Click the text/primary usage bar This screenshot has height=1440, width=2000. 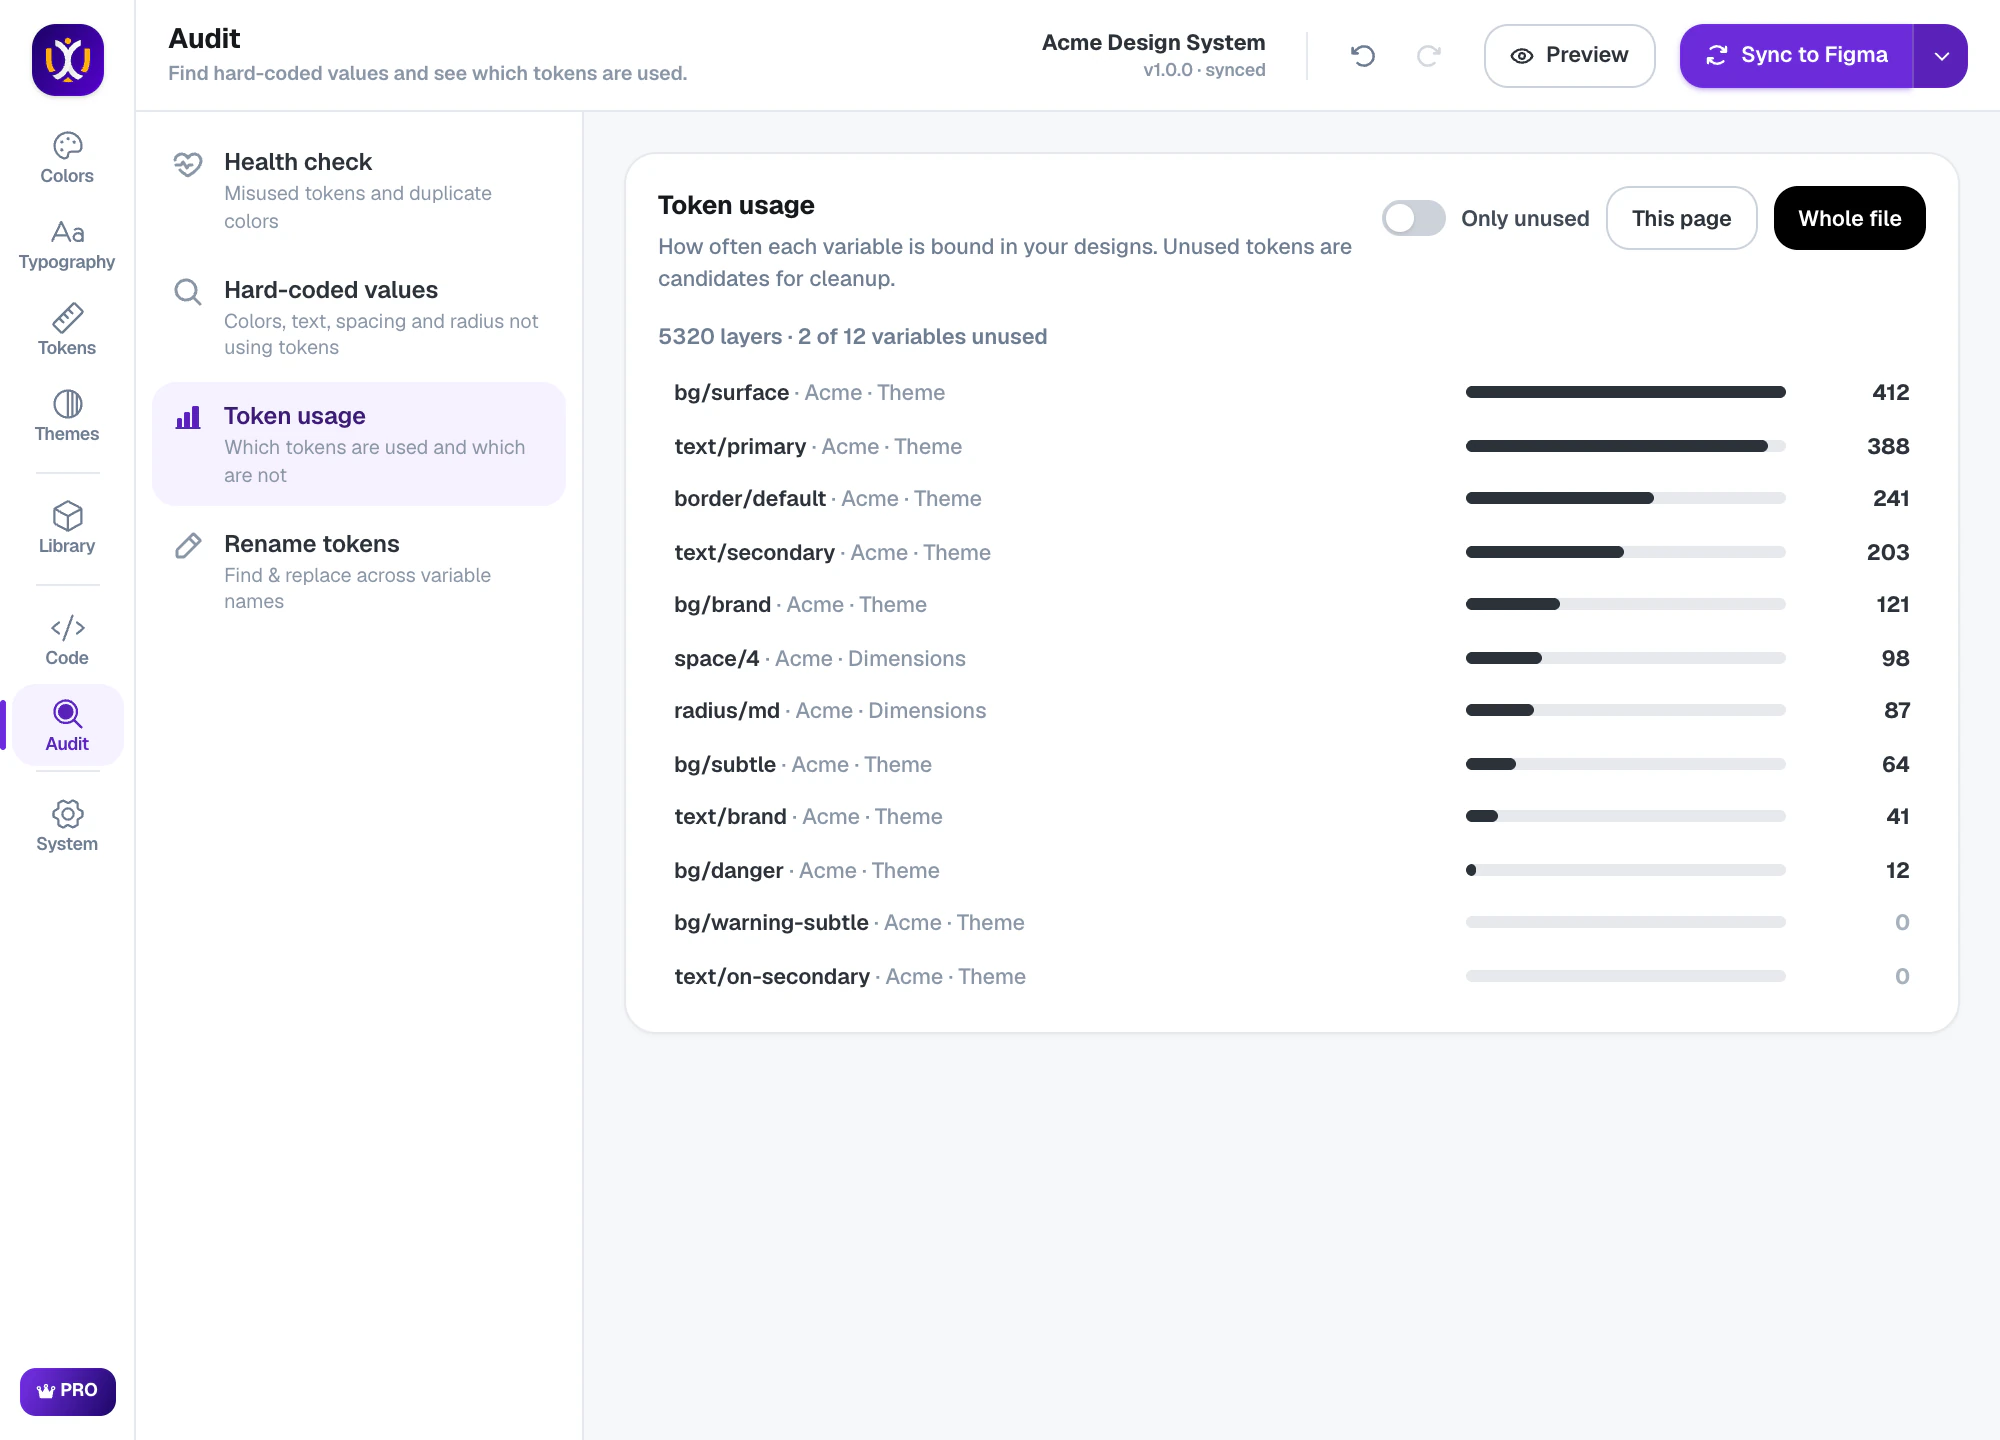(1626, 446)
